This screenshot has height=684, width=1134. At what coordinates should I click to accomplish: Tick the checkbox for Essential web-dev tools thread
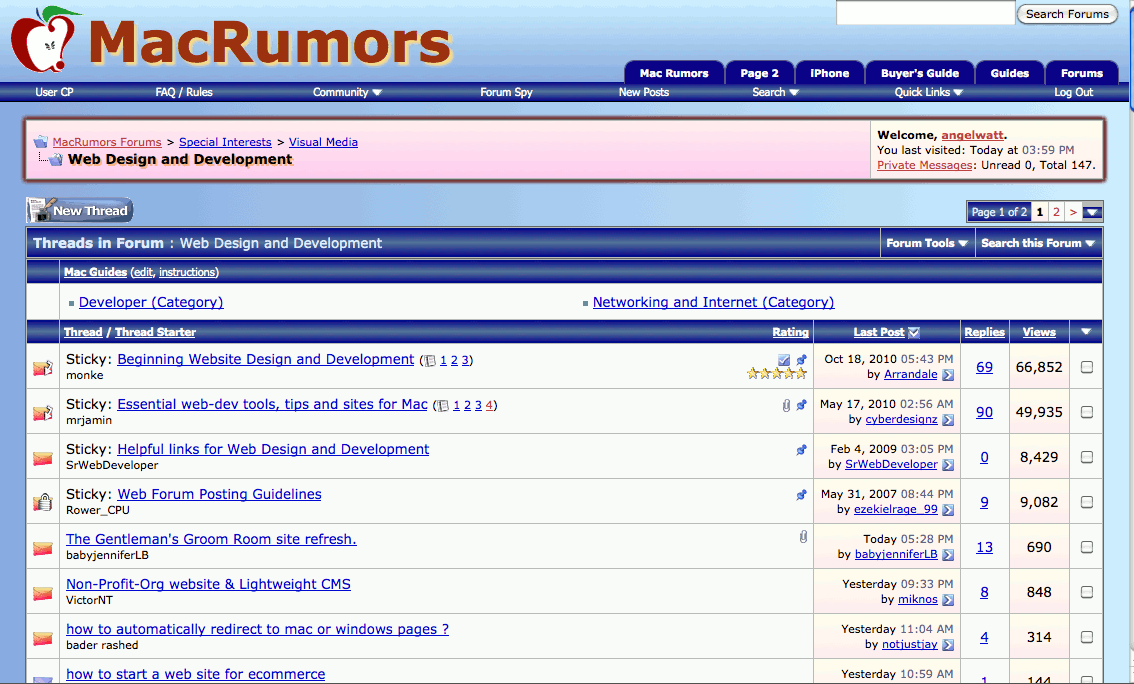point(1086,411)
